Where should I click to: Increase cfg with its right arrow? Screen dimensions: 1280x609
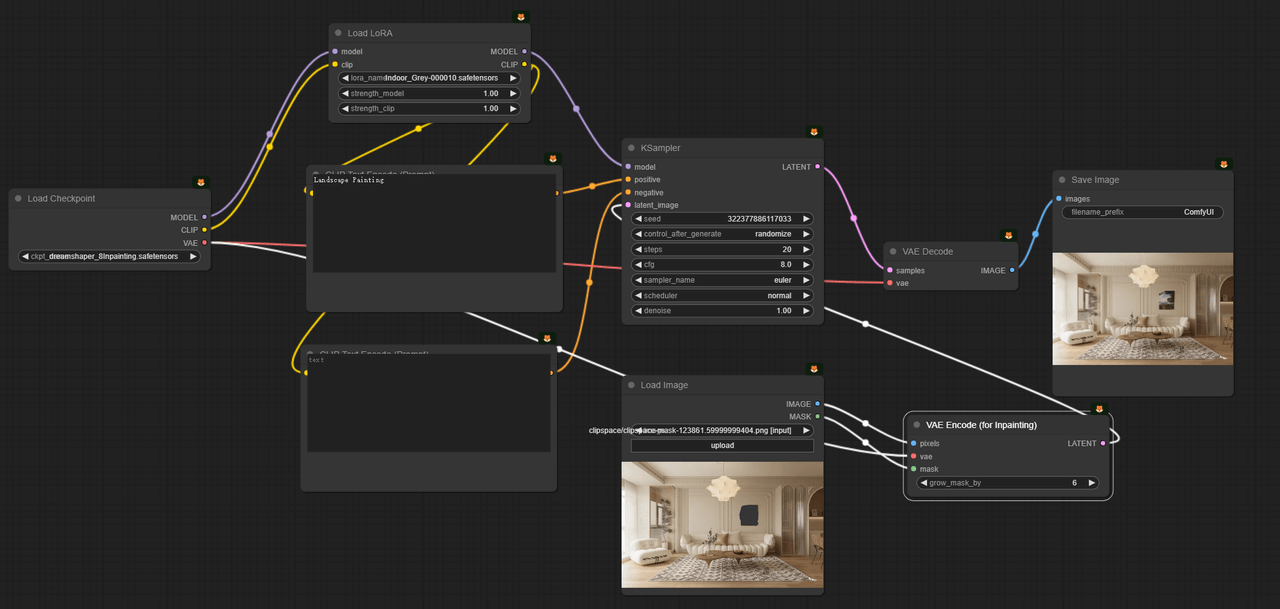[x=806, y=265]
